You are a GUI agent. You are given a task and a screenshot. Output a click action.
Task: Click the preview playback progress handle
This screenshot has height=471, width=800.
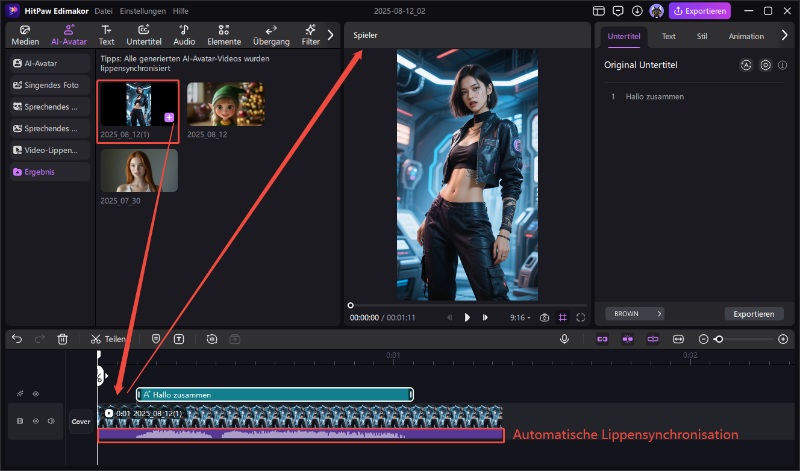click(x=351, y=305)
